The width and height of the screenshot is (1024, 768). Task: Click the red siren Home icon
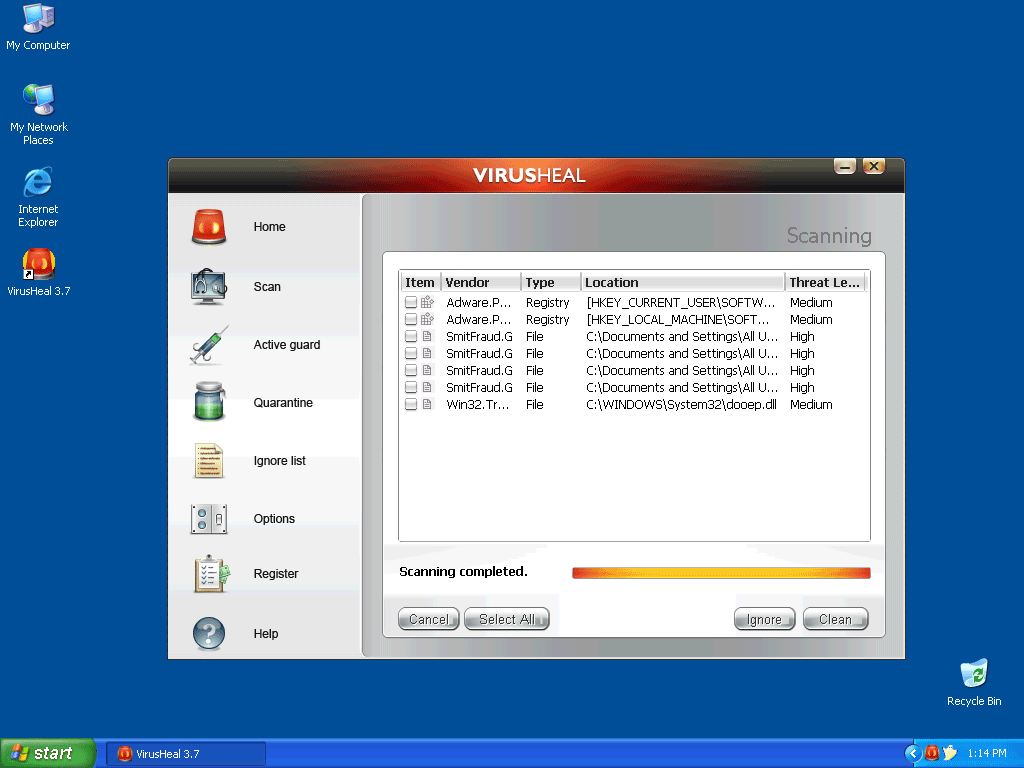[209, 227]
